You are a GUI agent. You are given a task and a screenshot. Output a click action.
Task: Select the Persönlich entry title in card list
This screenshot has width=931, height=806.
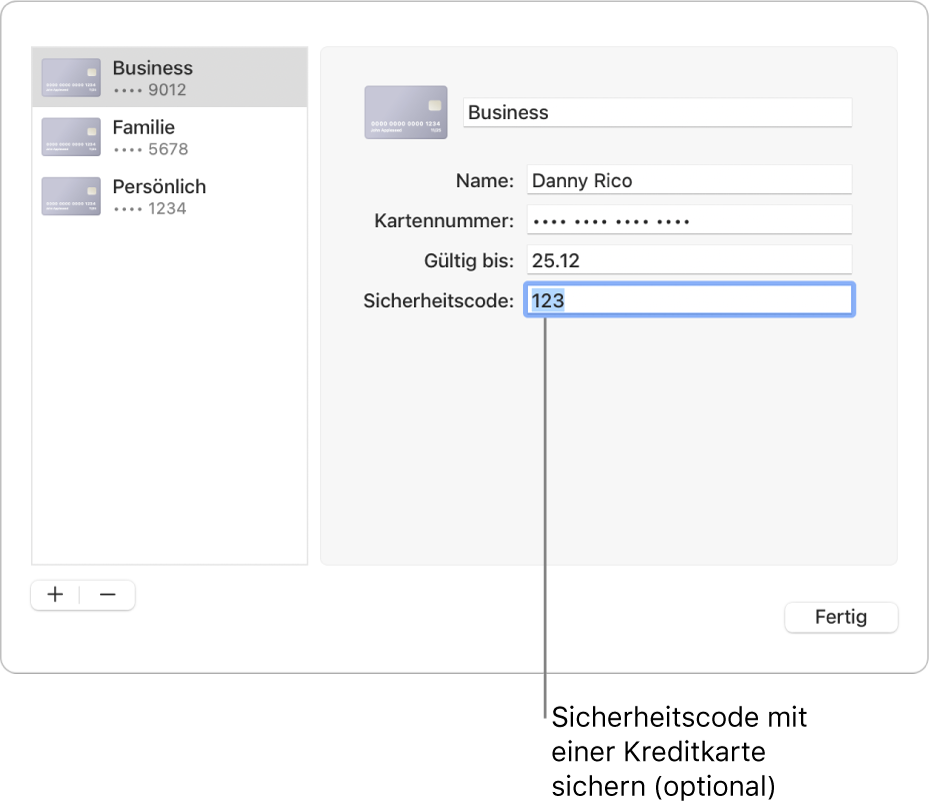click(159, 186)
